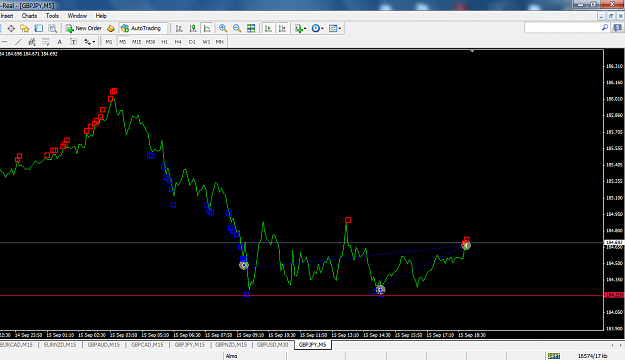Click the search magnifier icon

pyautogui.click(x=605, y=28)
